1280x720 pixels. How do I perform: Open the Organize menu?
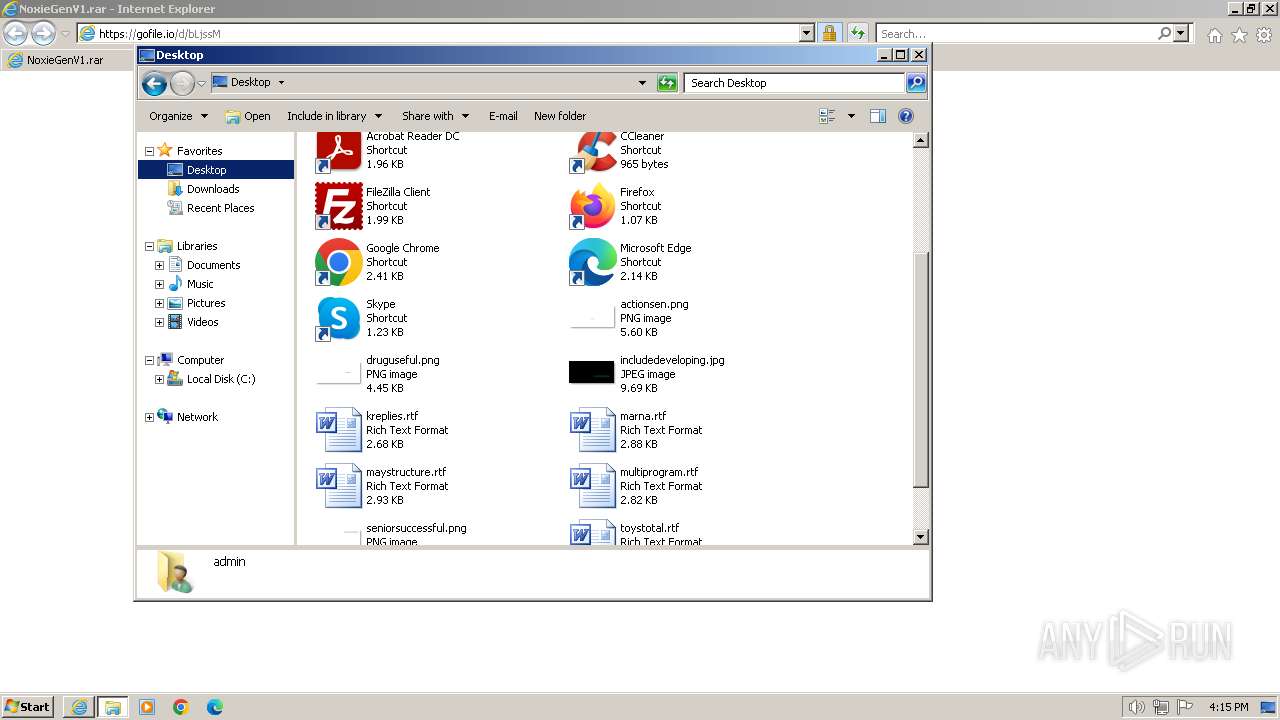(x=178, y=116)
